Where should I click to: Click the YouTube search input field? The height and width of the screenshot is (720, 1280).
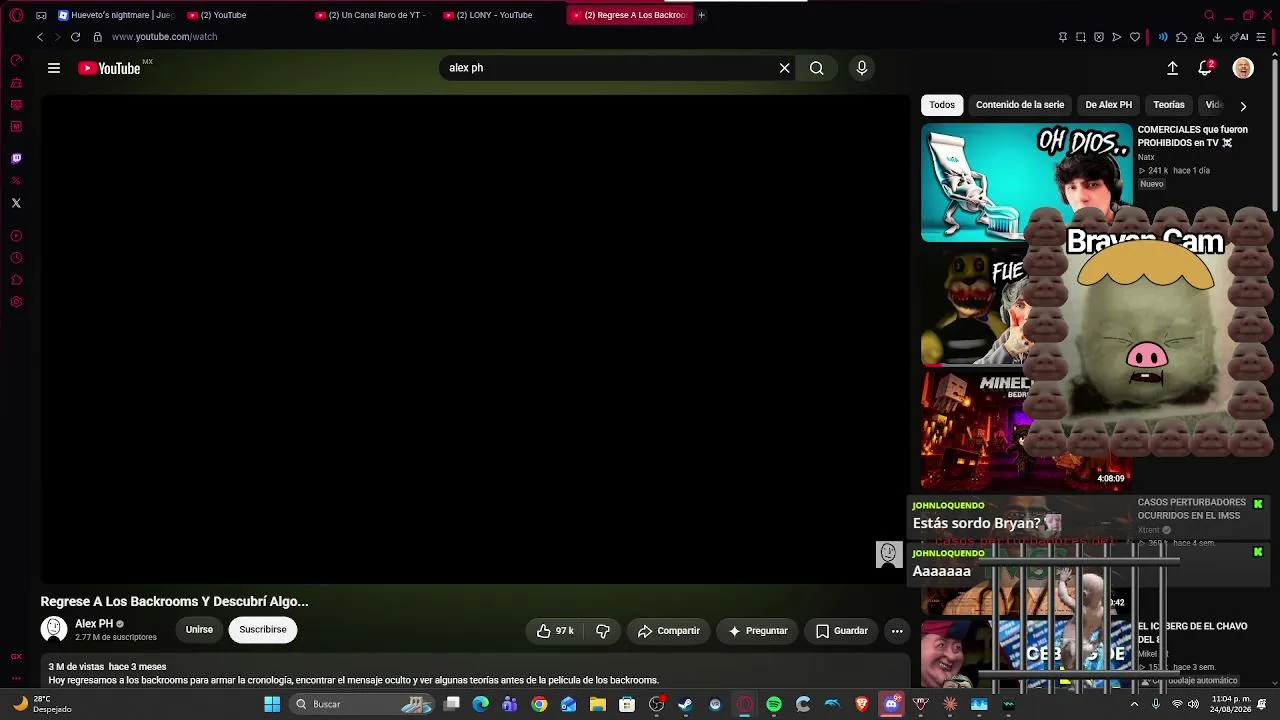pyautogui.click(x=610, y=68)
